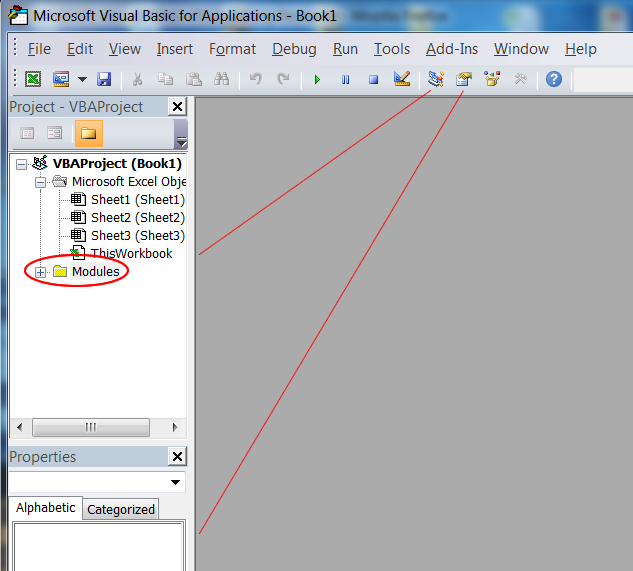
Task: Select Sheet1 (Sheet1) in project tree
Action: (138, 199)
